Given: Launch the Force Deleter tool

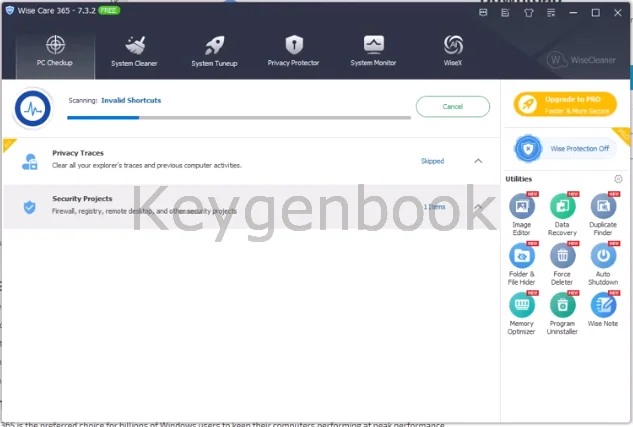Looking at the screenshot, I should [x=562, y=258].
